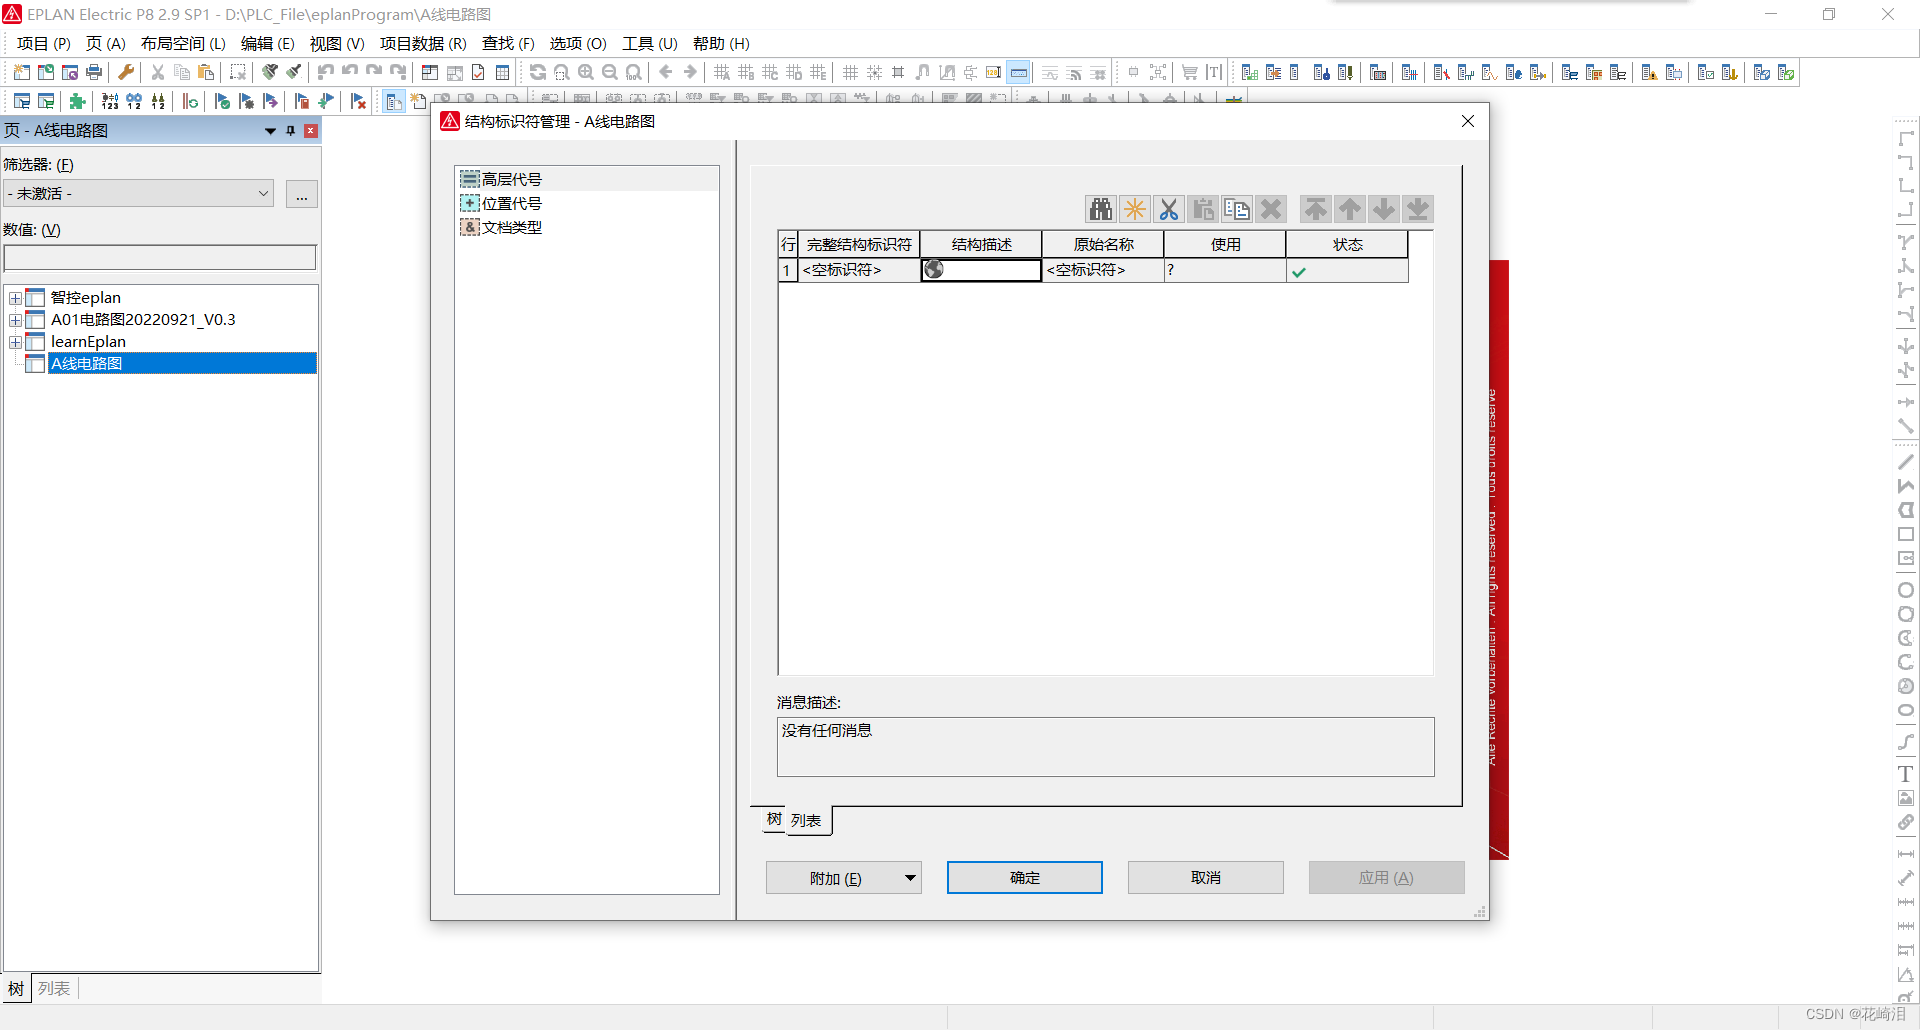Click the left arrow back icon
Image resolution: width=1920 pixels, height=1030 pixels.
[x=666, y=72]
